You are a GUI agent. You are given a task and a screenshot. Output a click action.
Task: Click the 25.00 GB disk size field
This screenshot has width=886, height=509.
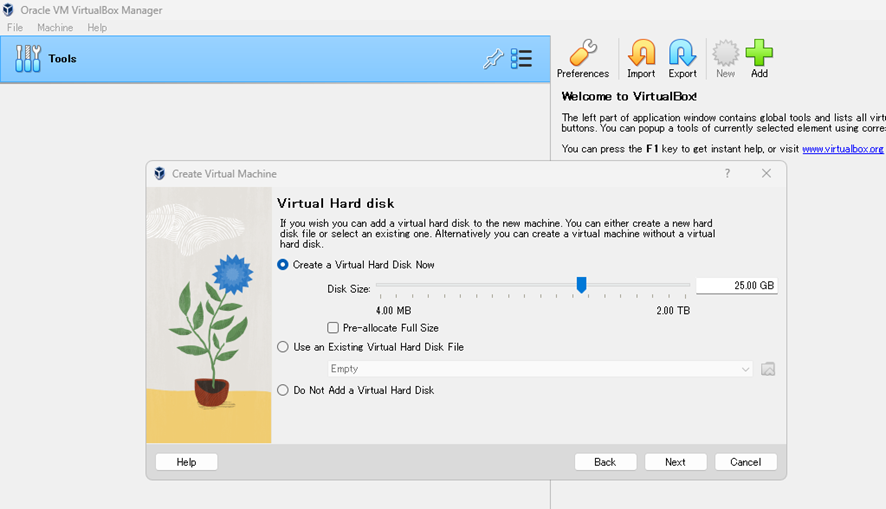pos(736,286)
